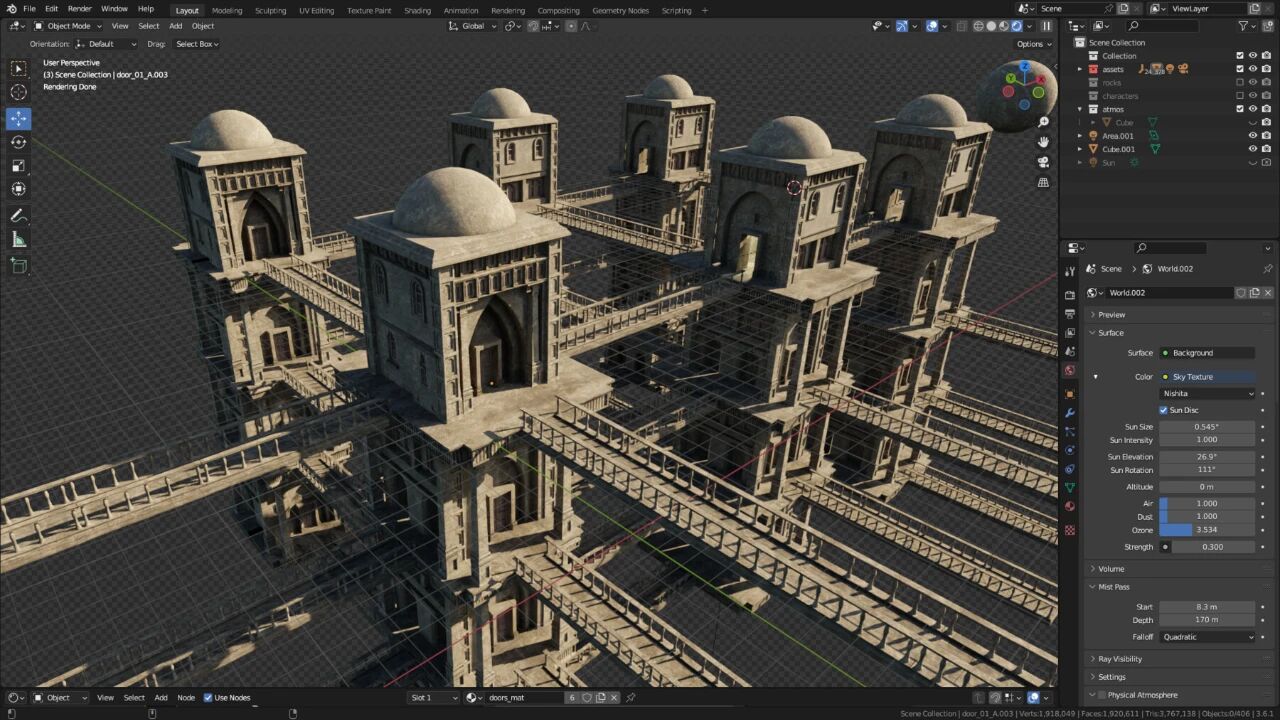Switch to the Shading workspace tab
This screenshot has width=1280, height=720.
pos(417,10)
